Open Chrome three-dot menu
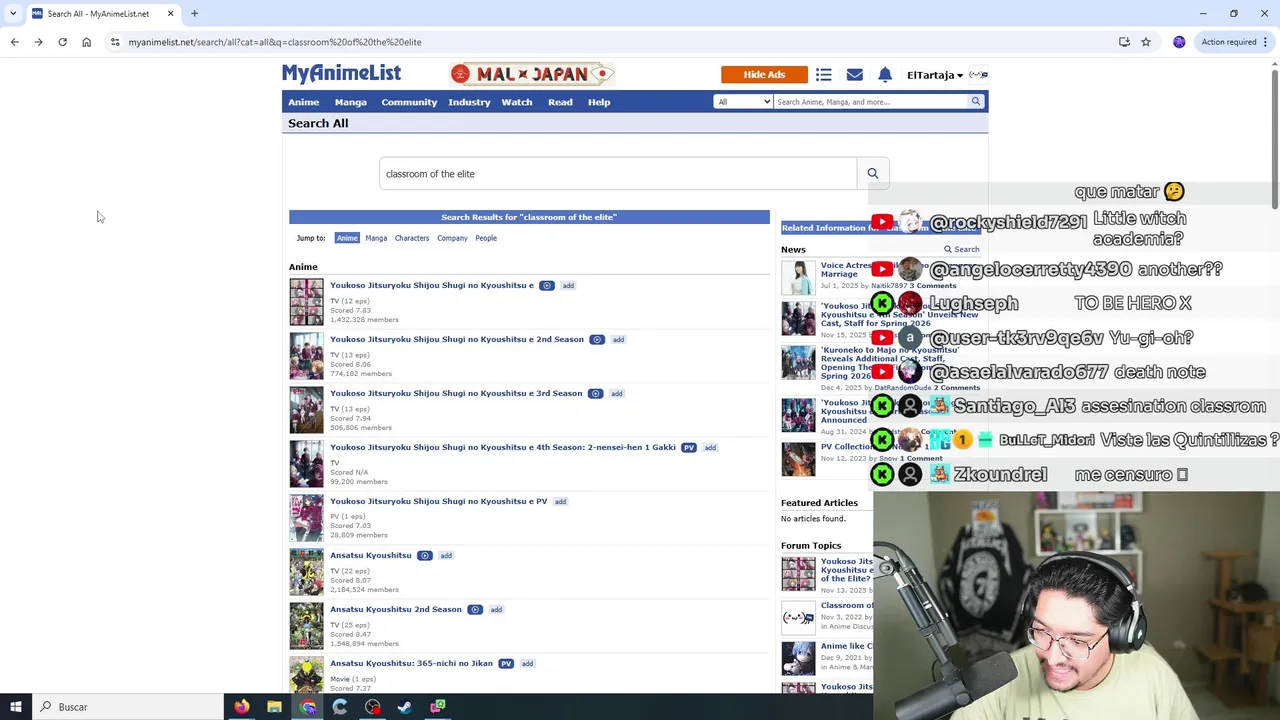Screen dimensions: 1280x720 coord(1265,42)
